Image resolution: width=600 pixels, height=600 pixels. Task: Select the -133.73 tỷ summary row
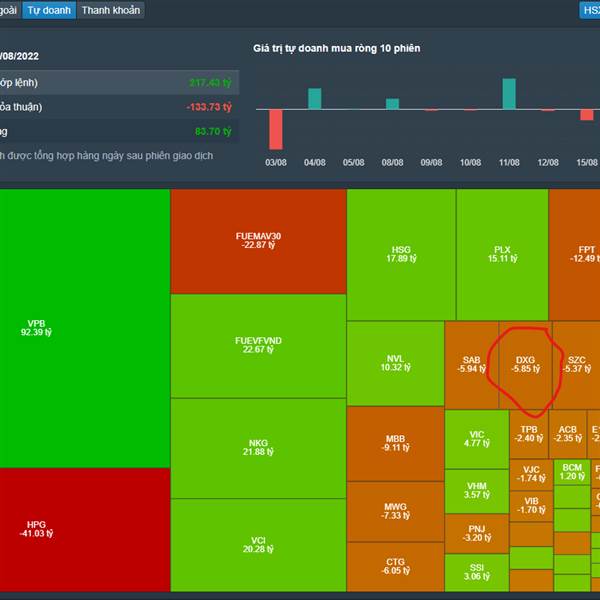coord(119,107)
